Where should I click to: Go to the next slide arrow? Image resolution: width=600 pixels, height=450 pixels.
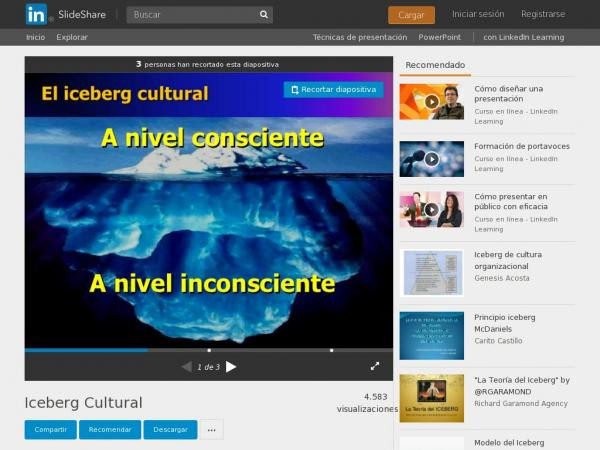point(231,367)
